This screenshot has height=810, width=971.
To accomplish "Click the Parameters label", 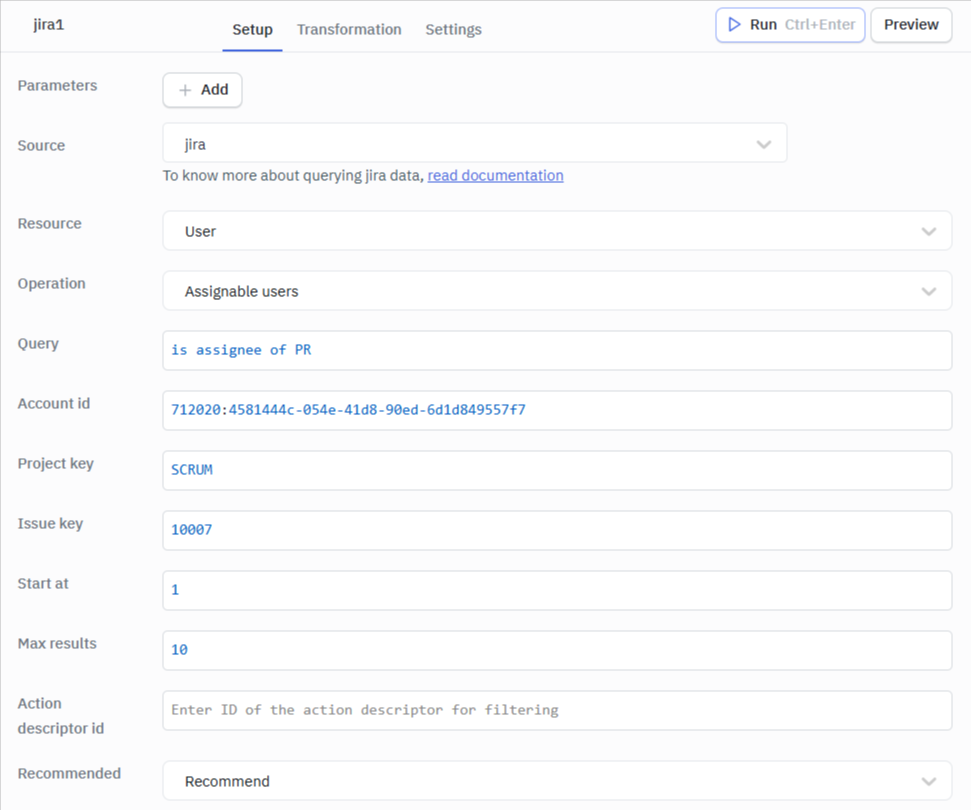I will coord(58,85).
